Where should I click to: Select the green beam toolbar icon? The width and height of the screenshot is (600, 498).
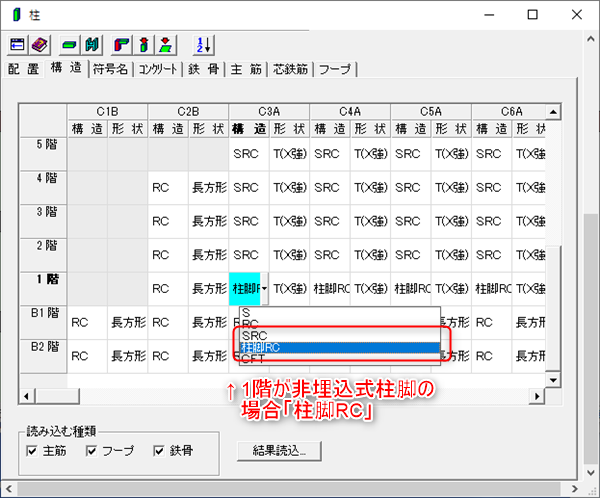tap(70, 45)
